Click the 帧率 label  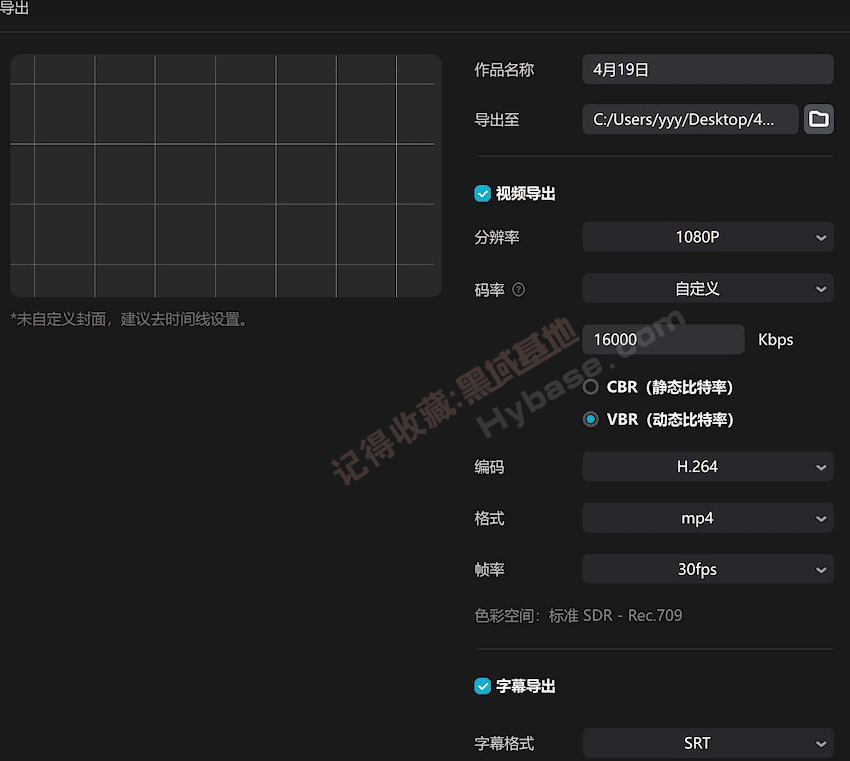click(x=489, y=570)
